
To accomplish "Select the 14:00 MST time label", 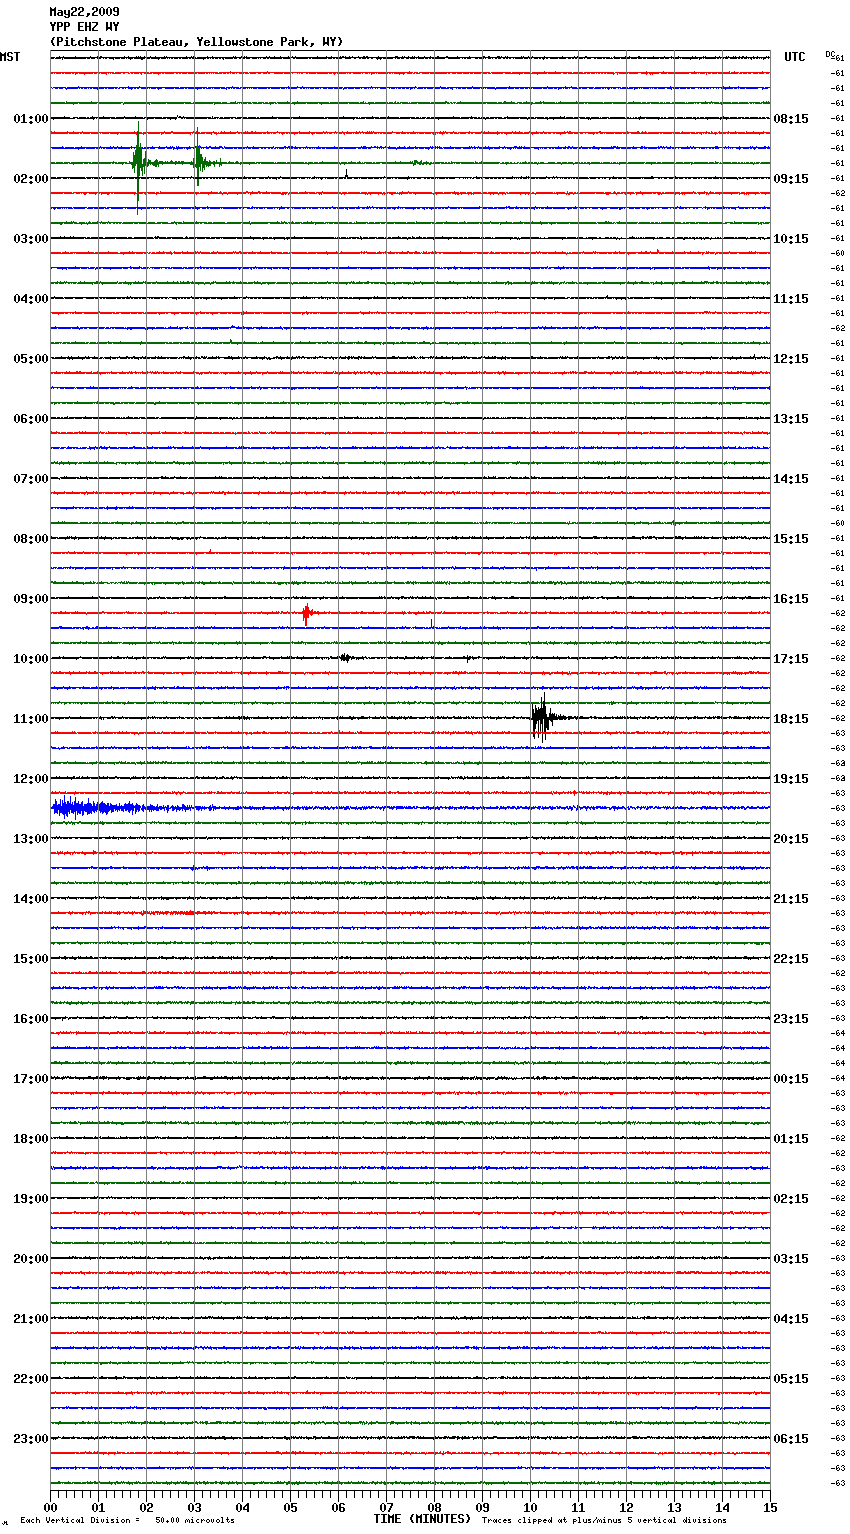I will [30, 899].
